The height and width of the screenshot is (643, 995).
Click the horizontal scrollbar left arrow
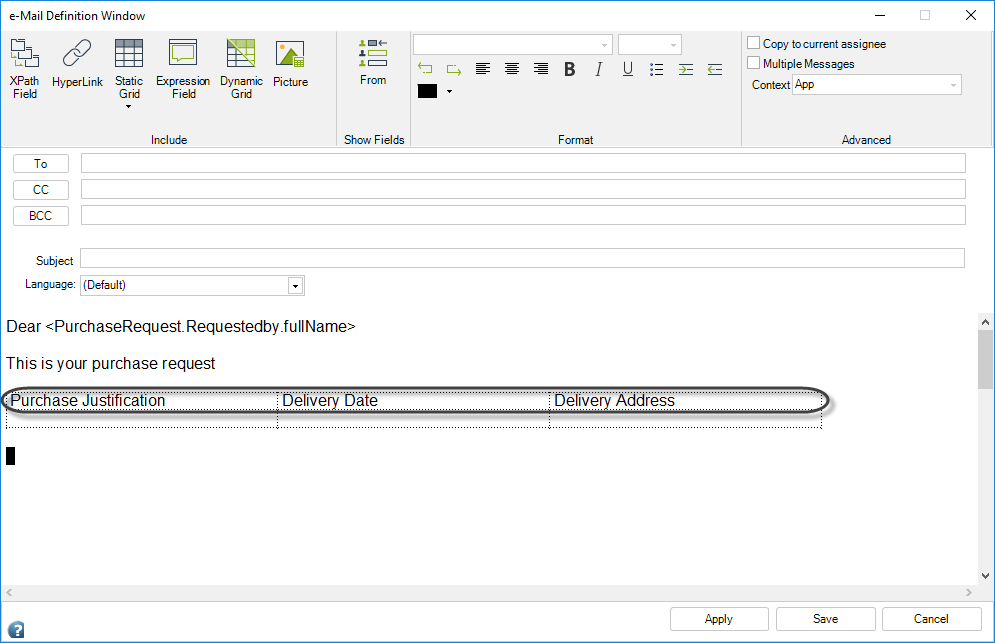[9, 593]
